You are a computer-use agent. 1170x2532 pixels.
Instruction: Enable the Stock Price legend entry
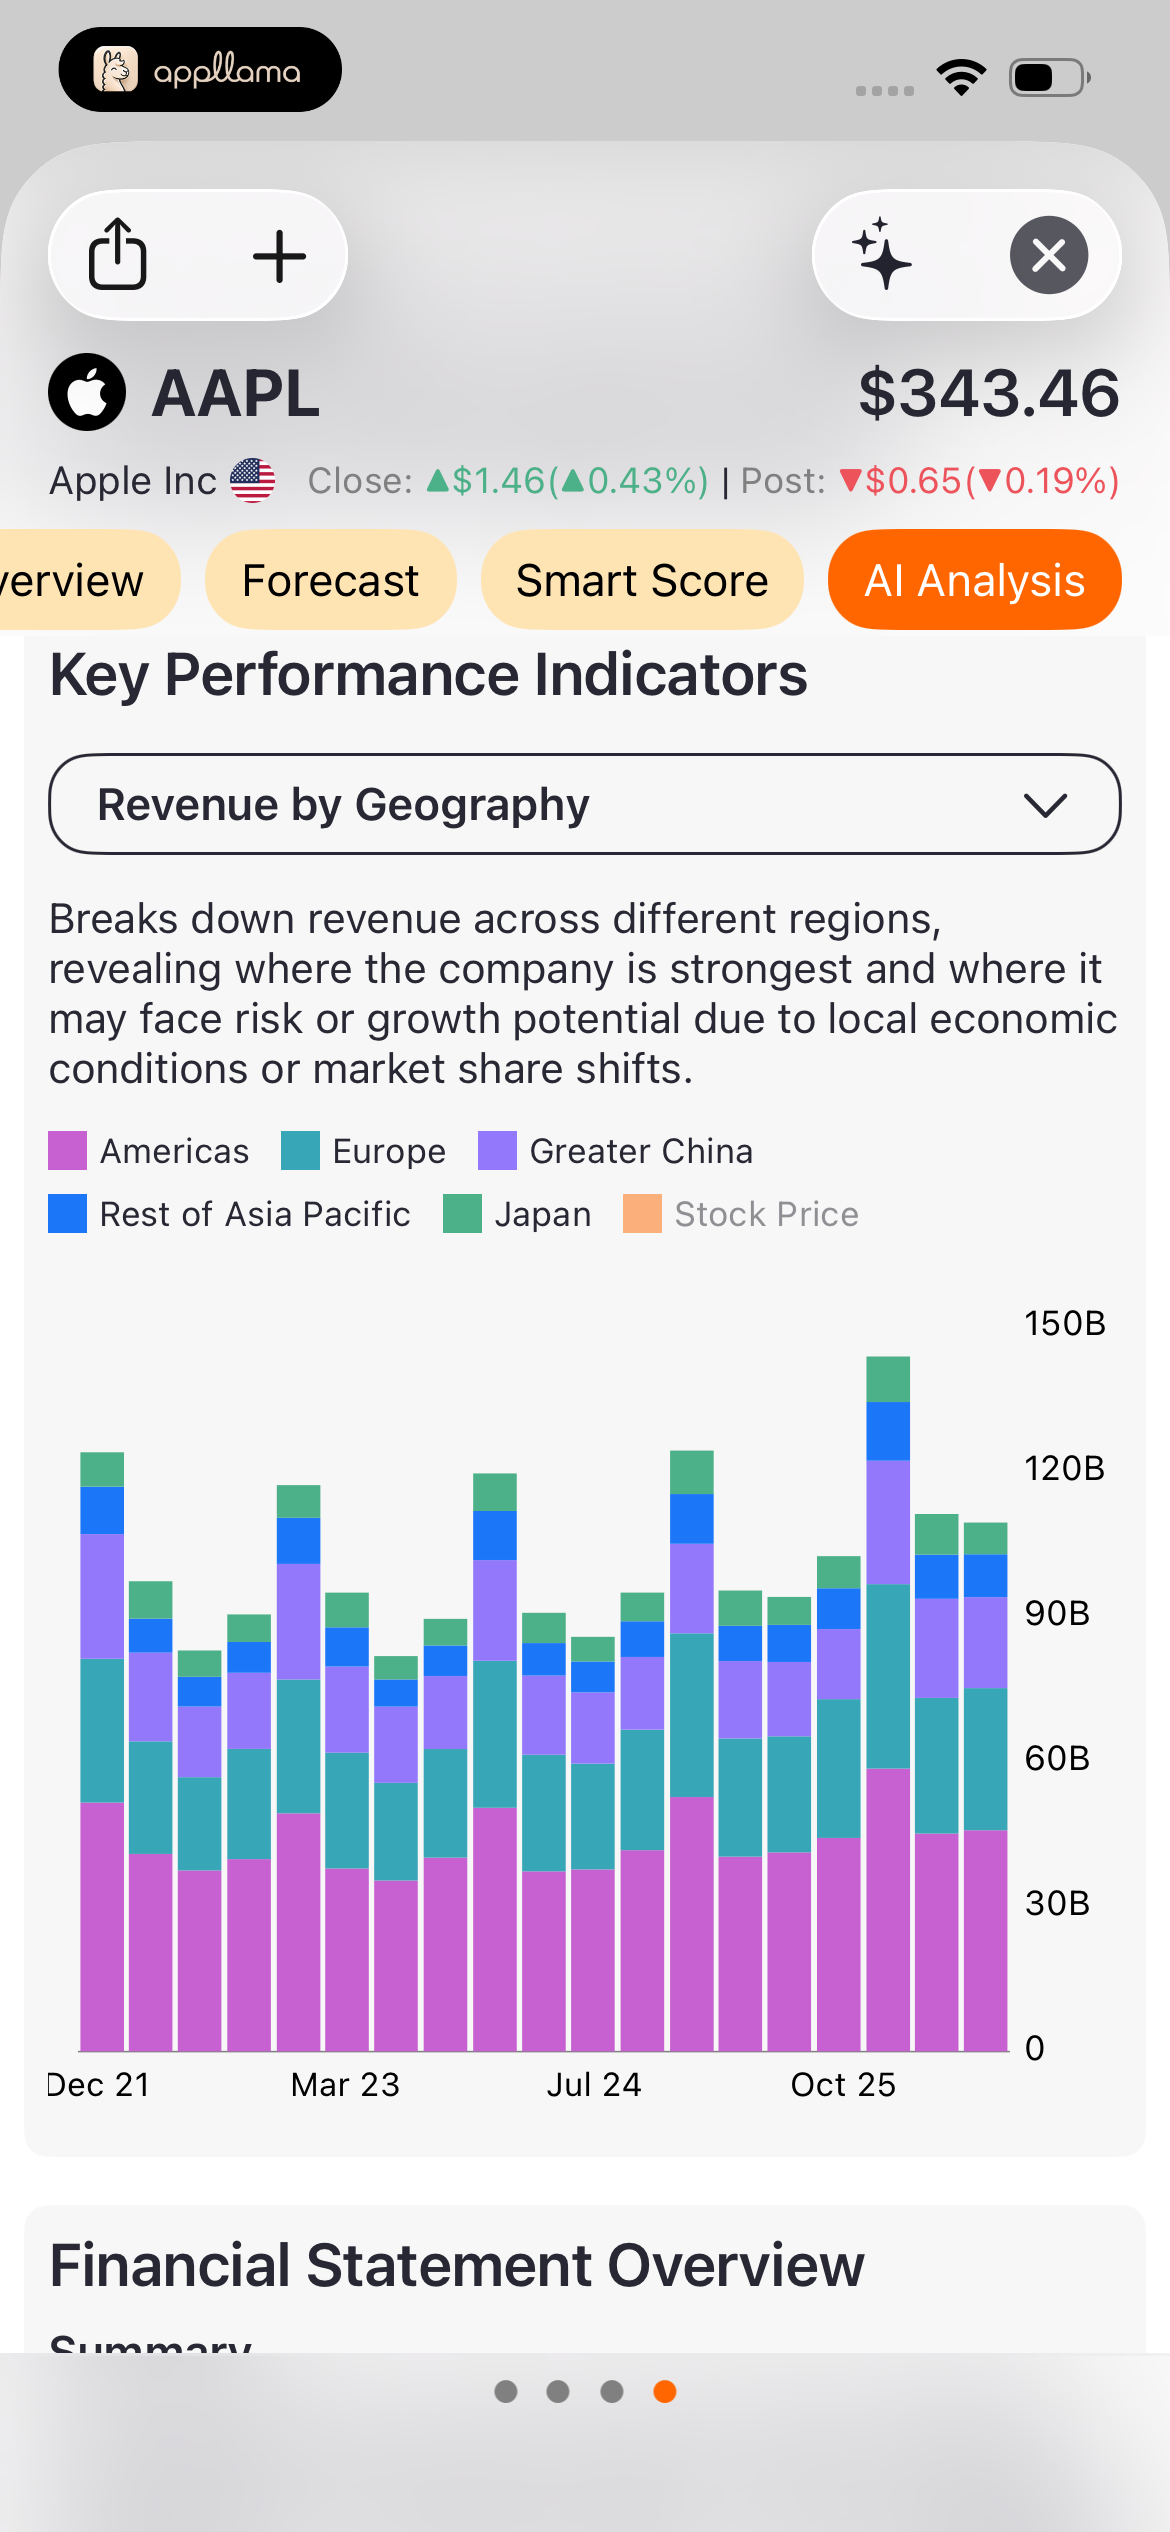741,1214
